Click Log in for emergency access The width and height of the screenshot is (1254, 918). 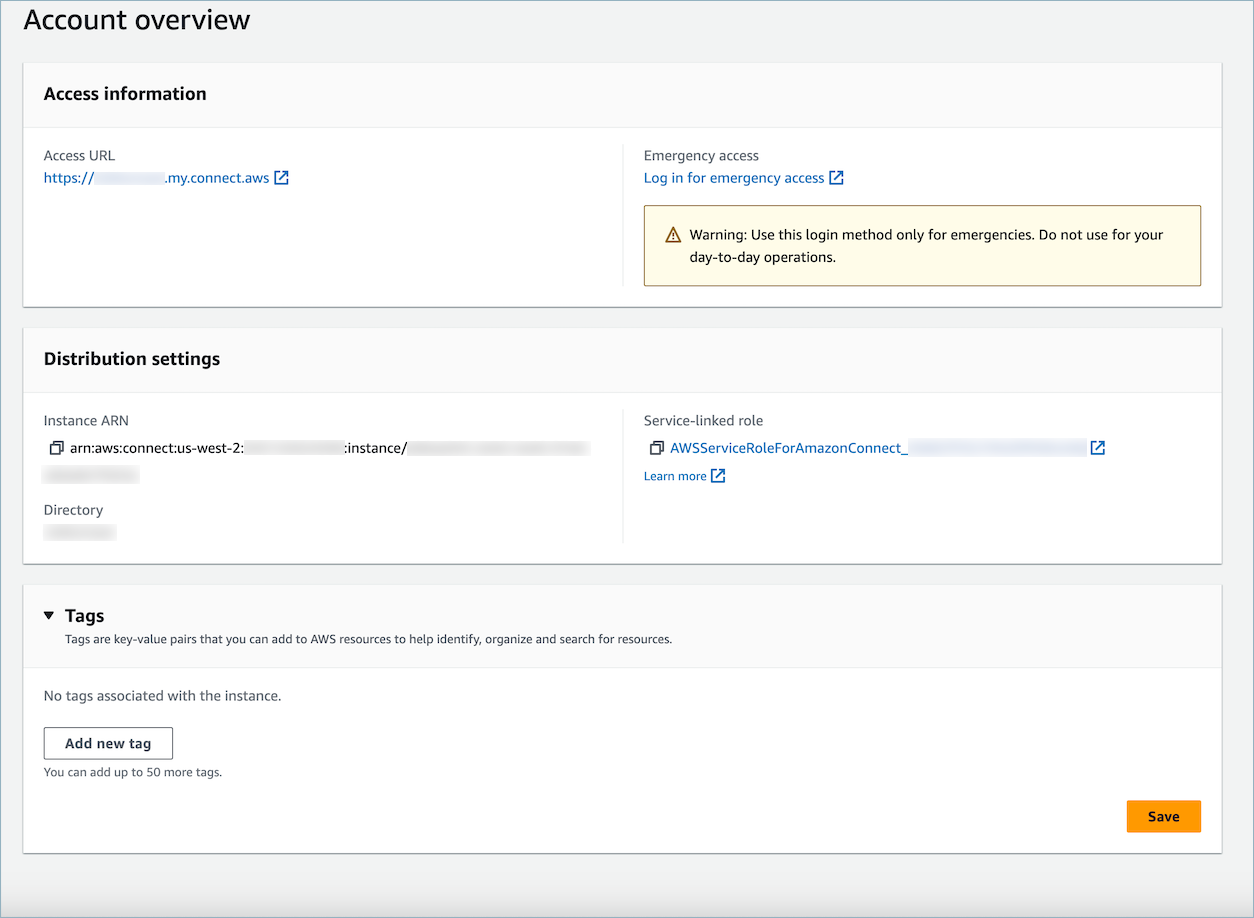pyautogui.click(x=734, y=178)
